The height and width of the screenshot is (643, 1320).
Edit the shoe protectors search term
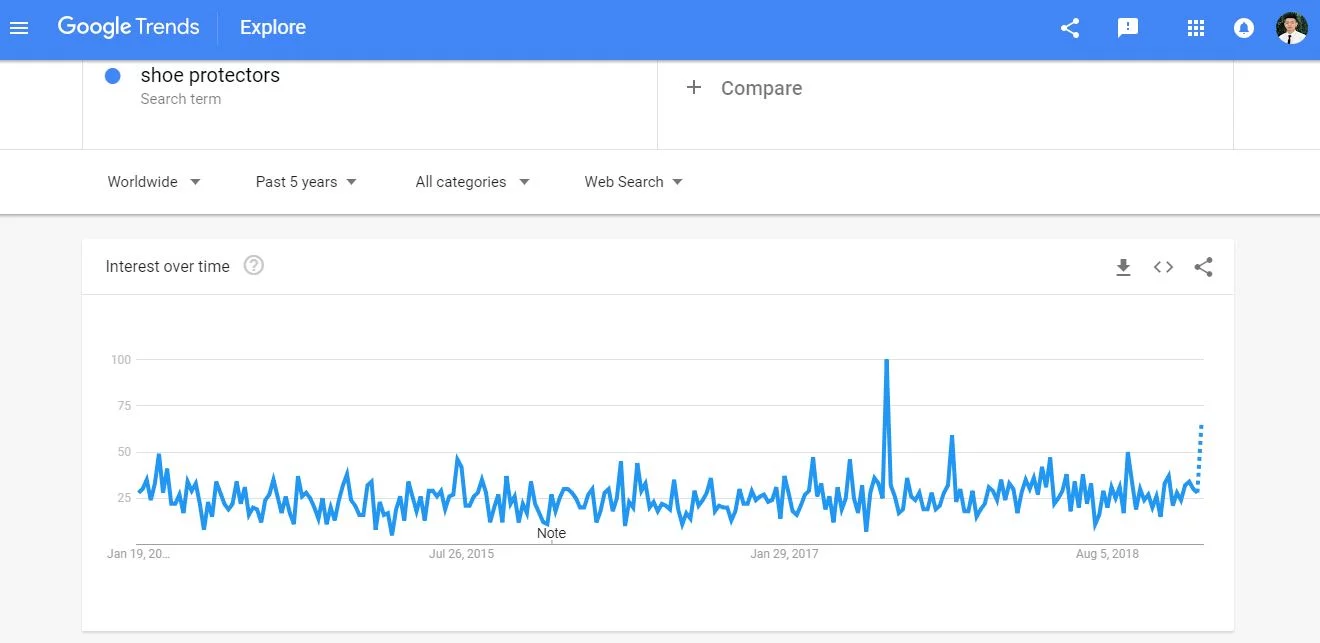point(210,76)
